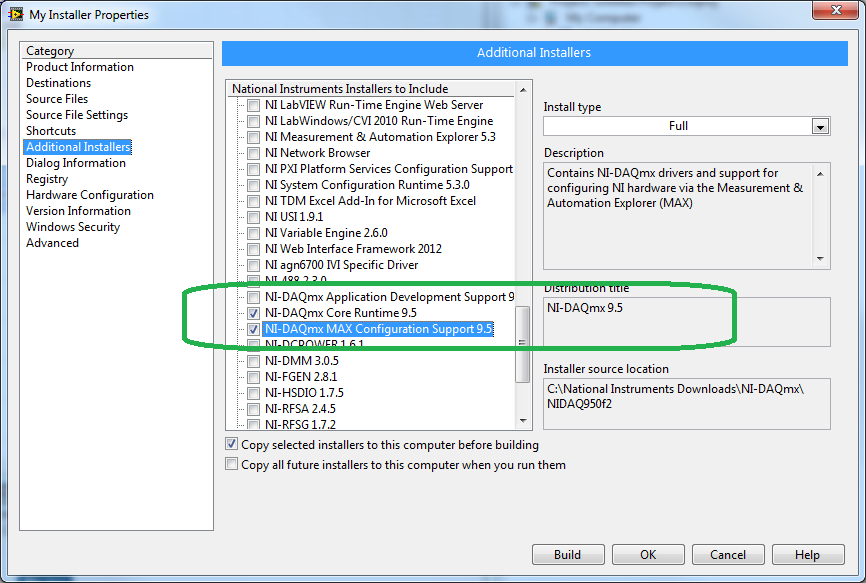Open the Hardware Configuration category
Viewport: 866px width, 583px height.
[89, 195]
